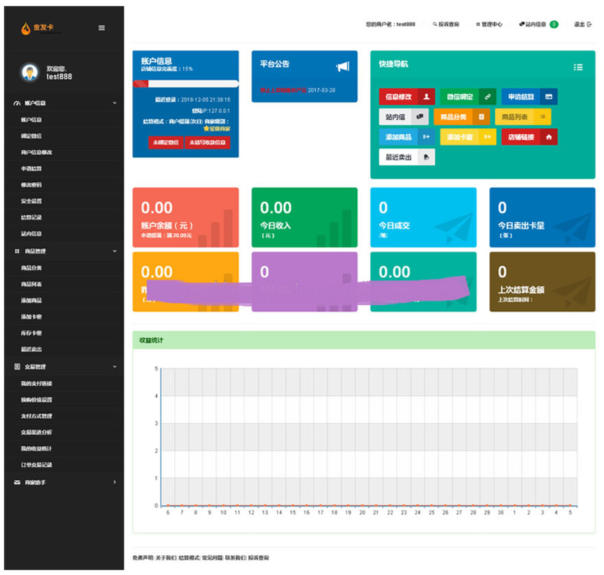Click the list icon in 快捷导航 header
The image size is (604, 575).
[x=578, y=67]
